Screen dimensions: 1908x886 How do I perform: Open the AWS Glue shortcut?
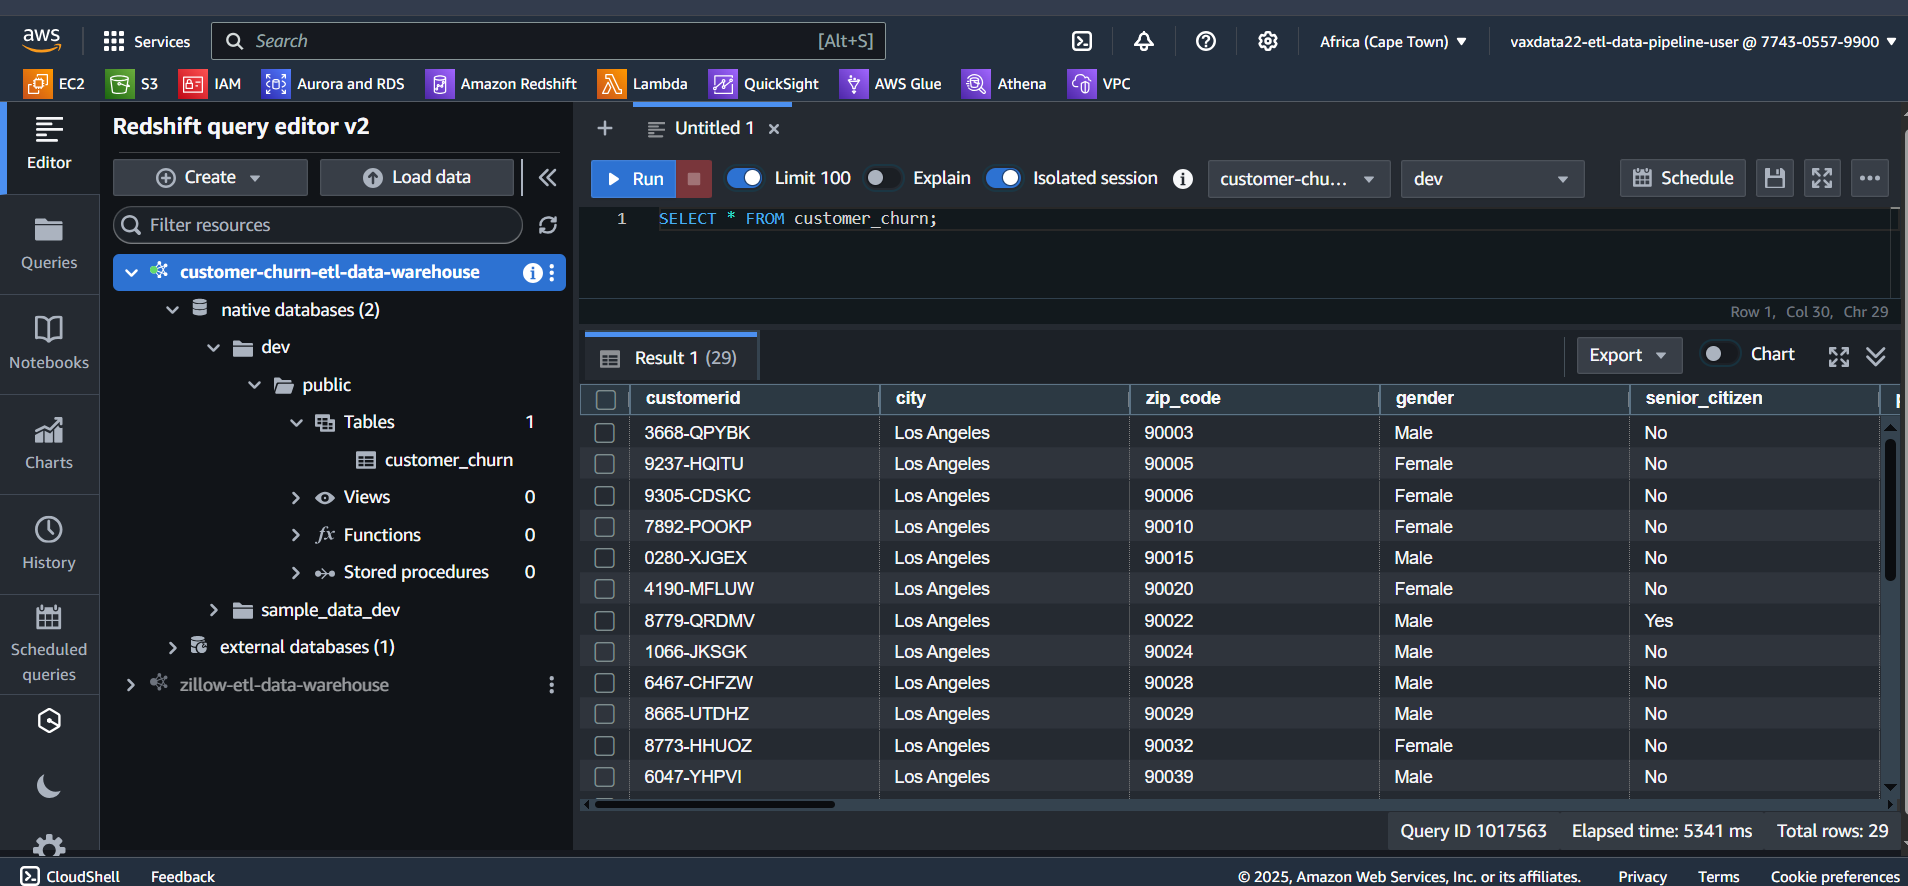pyautogui.click(x=891, y=84)
